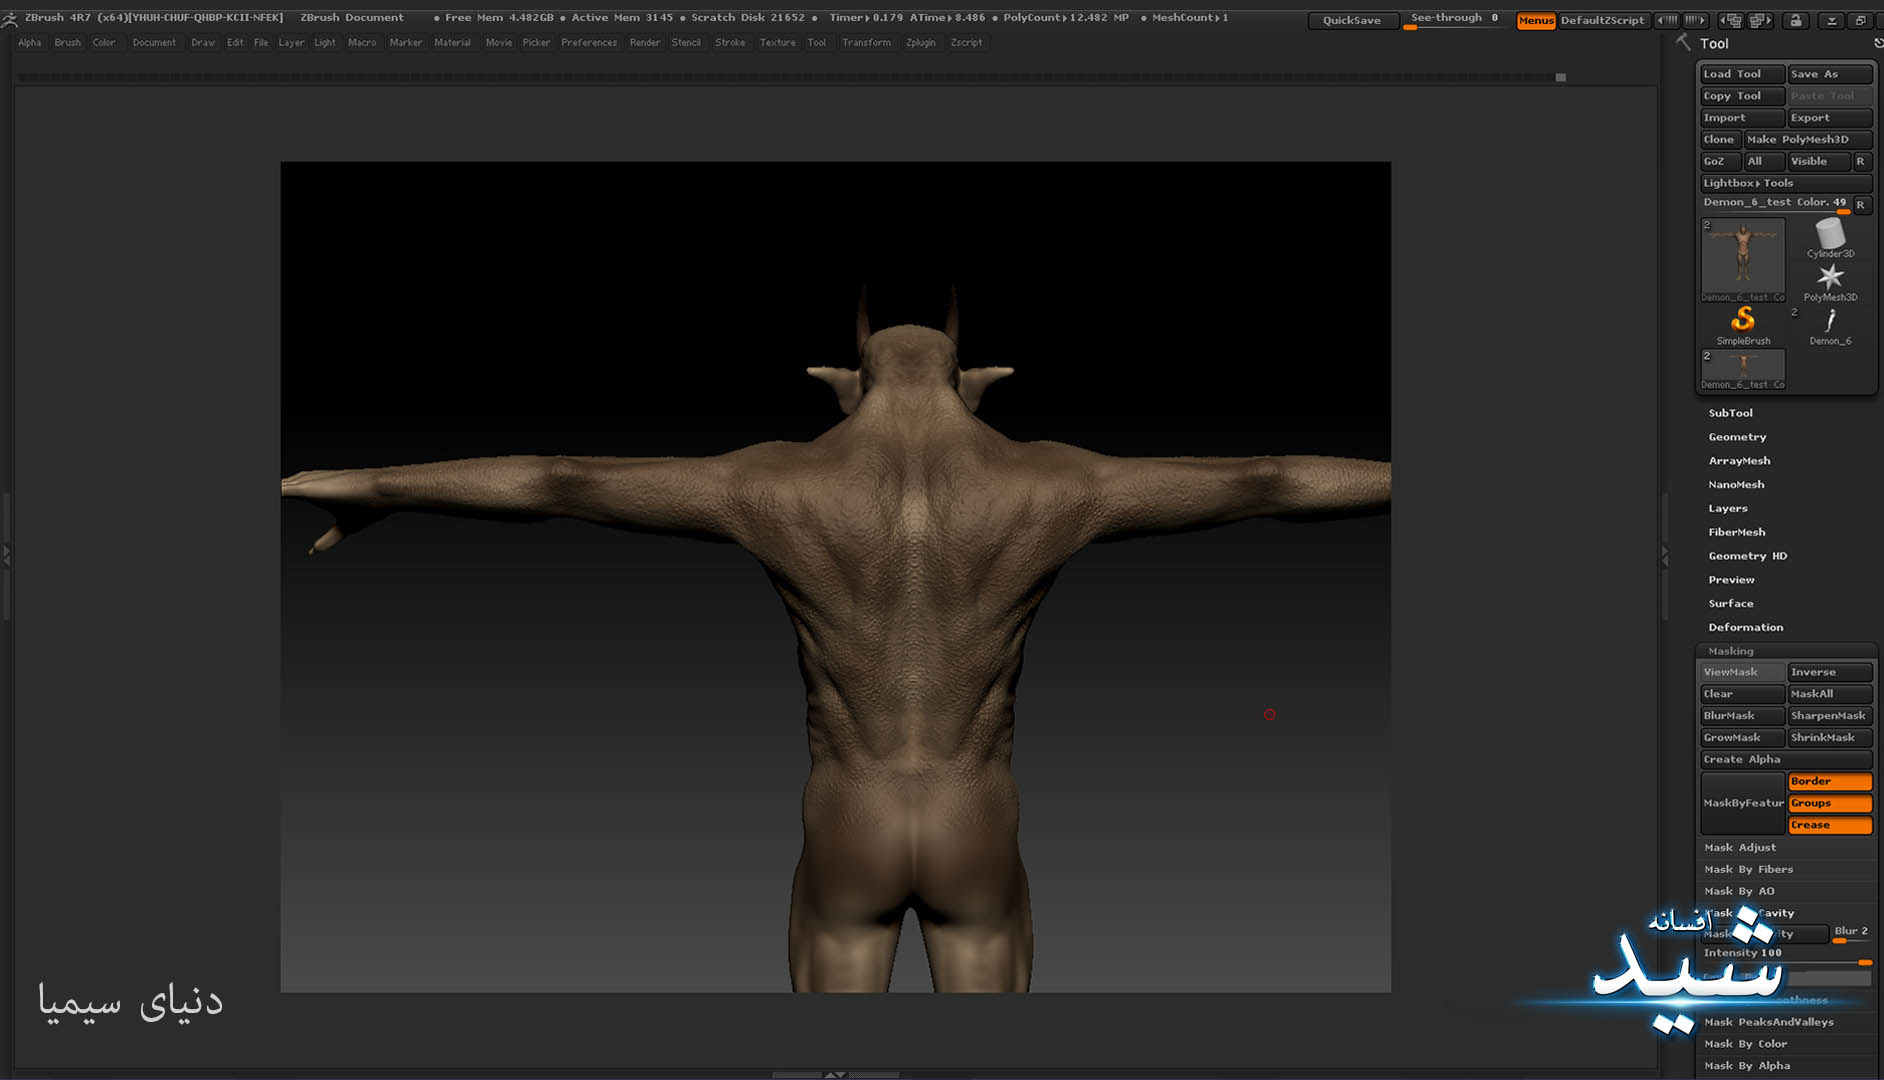Disable the Border mask feature option

coord(1829,781)
